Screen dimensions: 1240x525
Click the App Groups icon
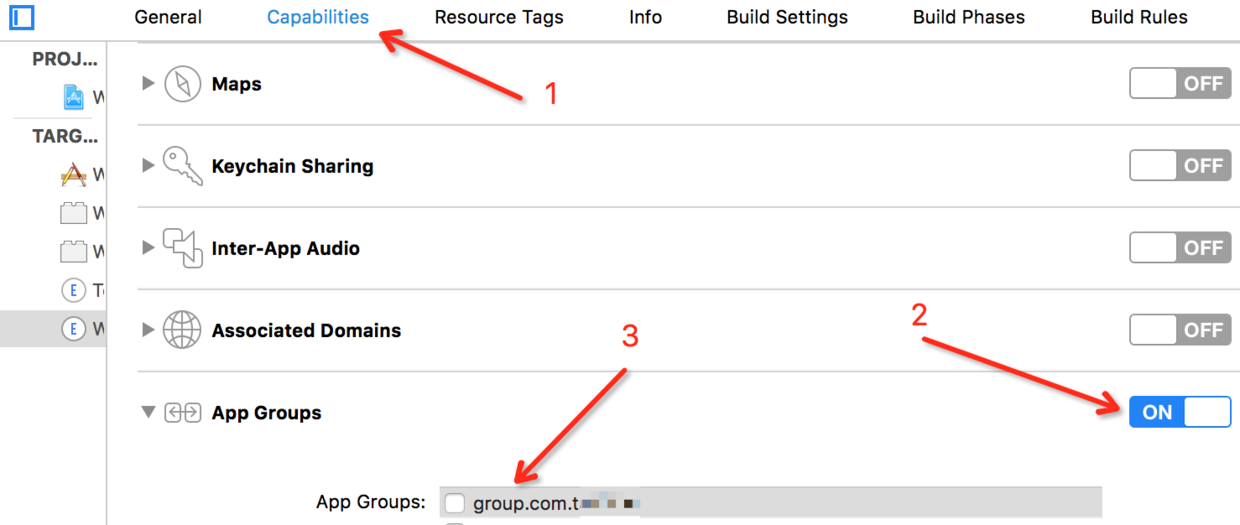(183, 412)
